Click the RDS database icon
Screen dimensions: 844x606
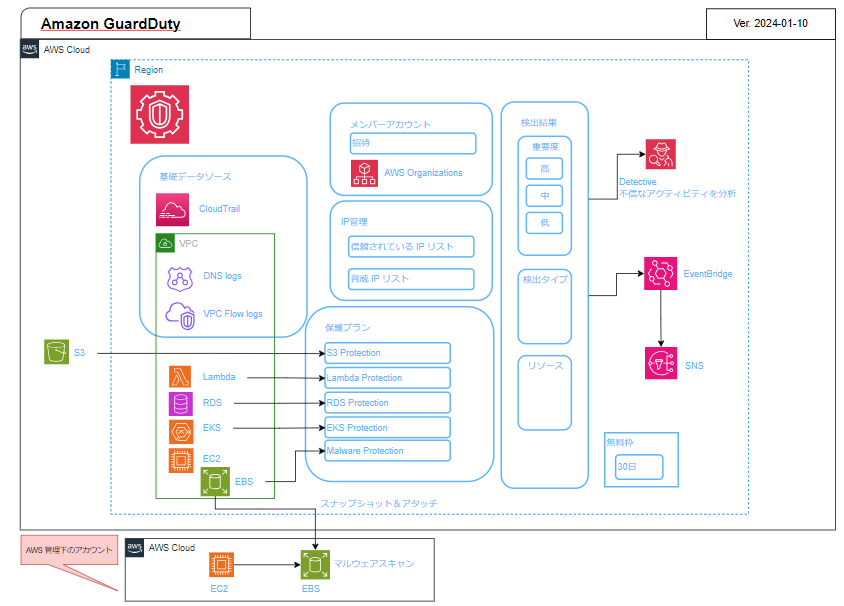[x=181, y=403]
